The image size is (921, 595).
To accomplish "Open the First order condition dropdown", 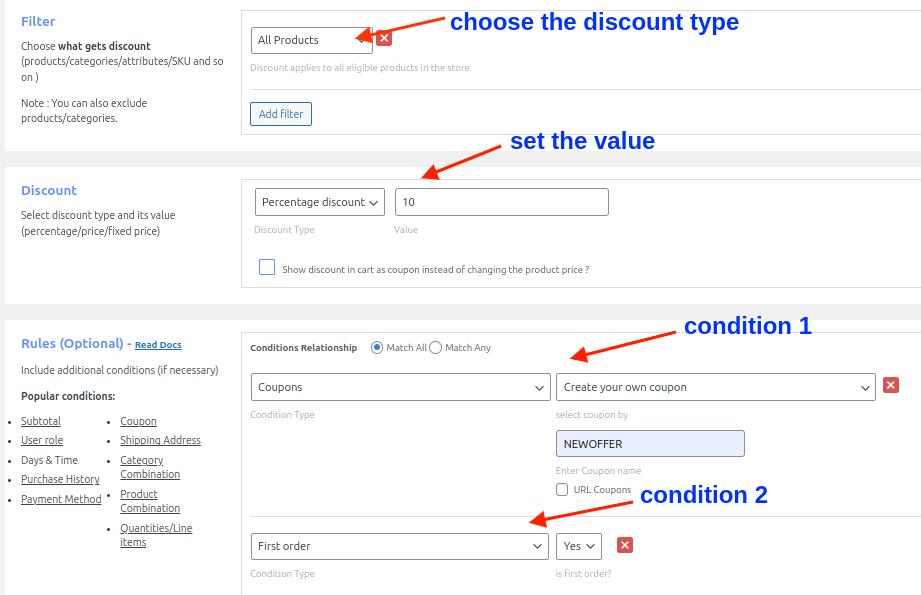I will point(400,546).
